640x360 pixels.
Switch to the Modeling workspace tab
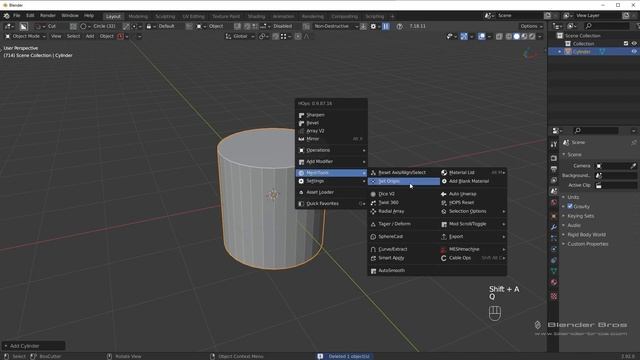coord(138,16)
